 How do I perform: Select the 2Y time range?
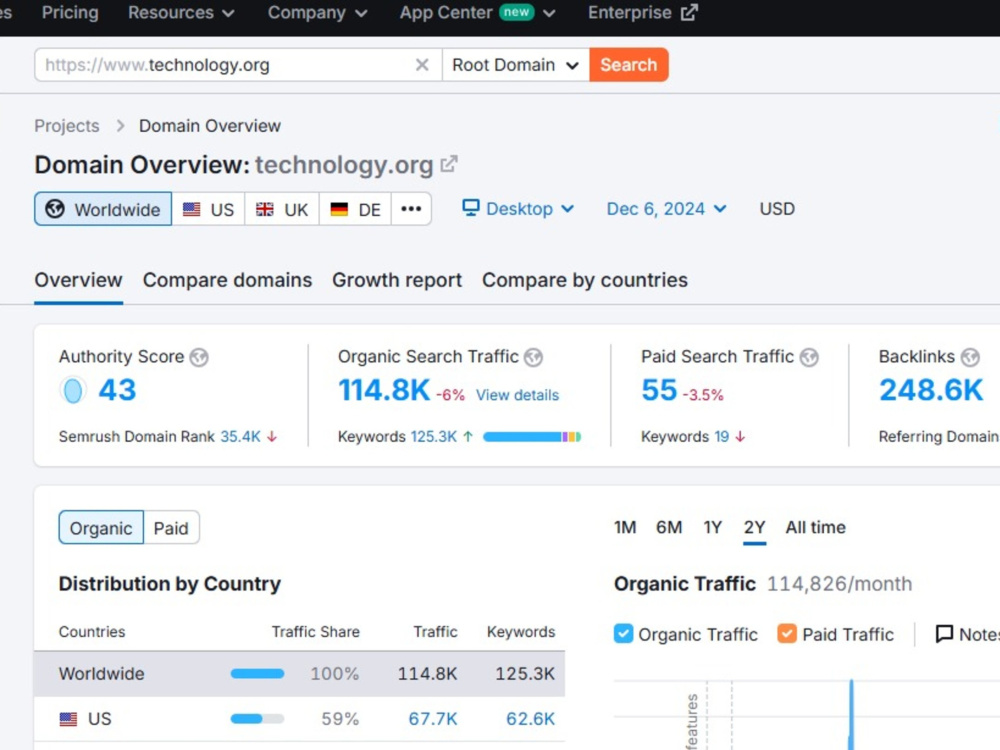[x=754, y=527]
